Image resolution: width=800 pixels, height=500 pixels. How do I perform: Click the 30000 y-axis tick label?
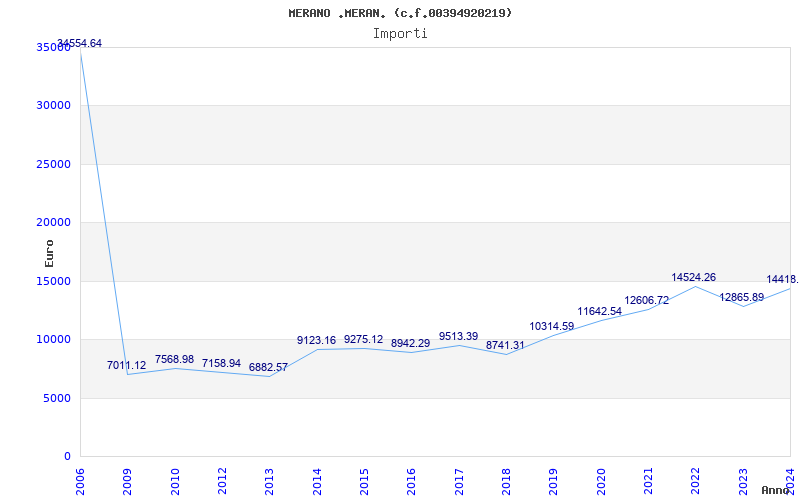54,106
